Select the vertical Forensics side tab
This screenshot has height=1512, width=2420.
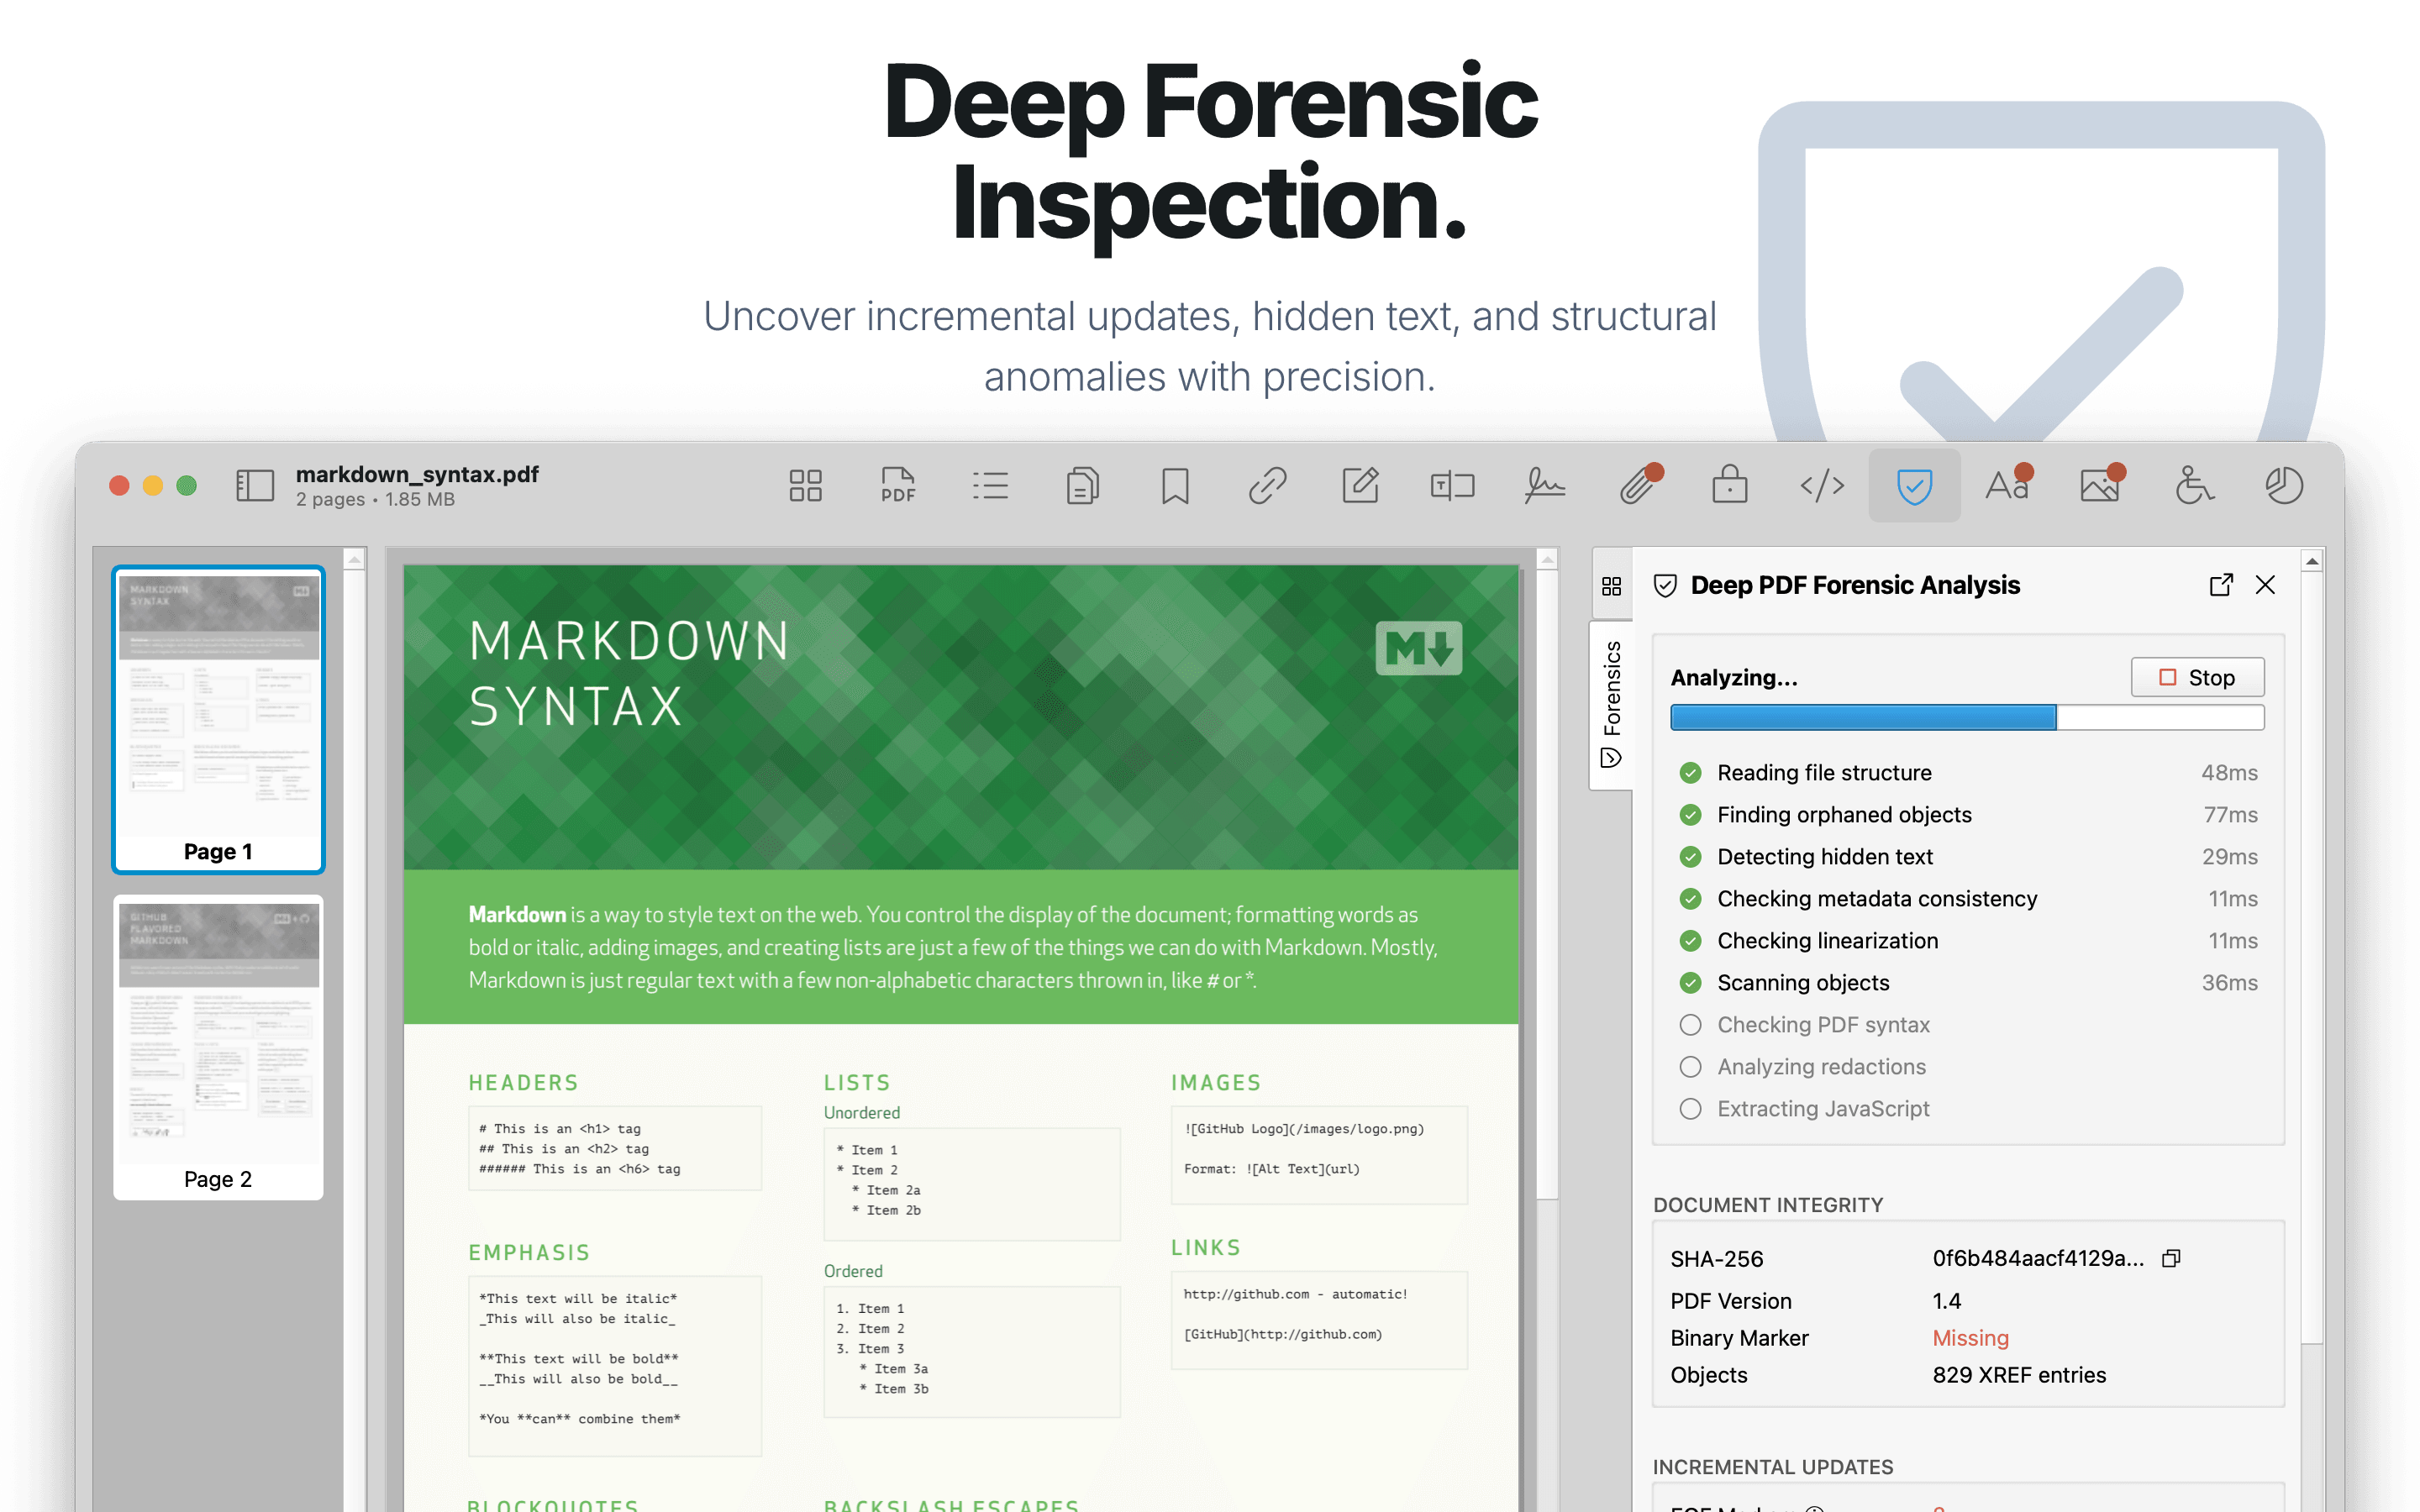1611,704
